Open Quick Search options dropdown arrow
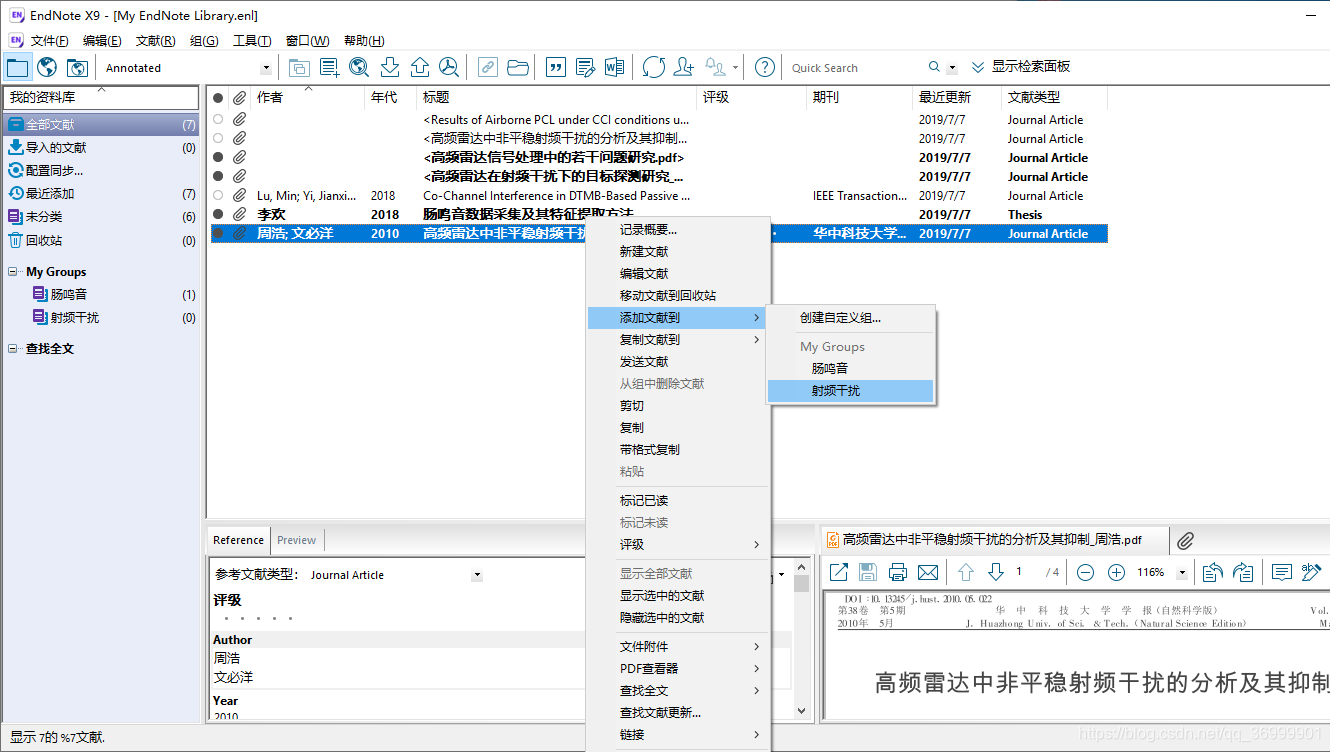 click(x=952, y=68)
